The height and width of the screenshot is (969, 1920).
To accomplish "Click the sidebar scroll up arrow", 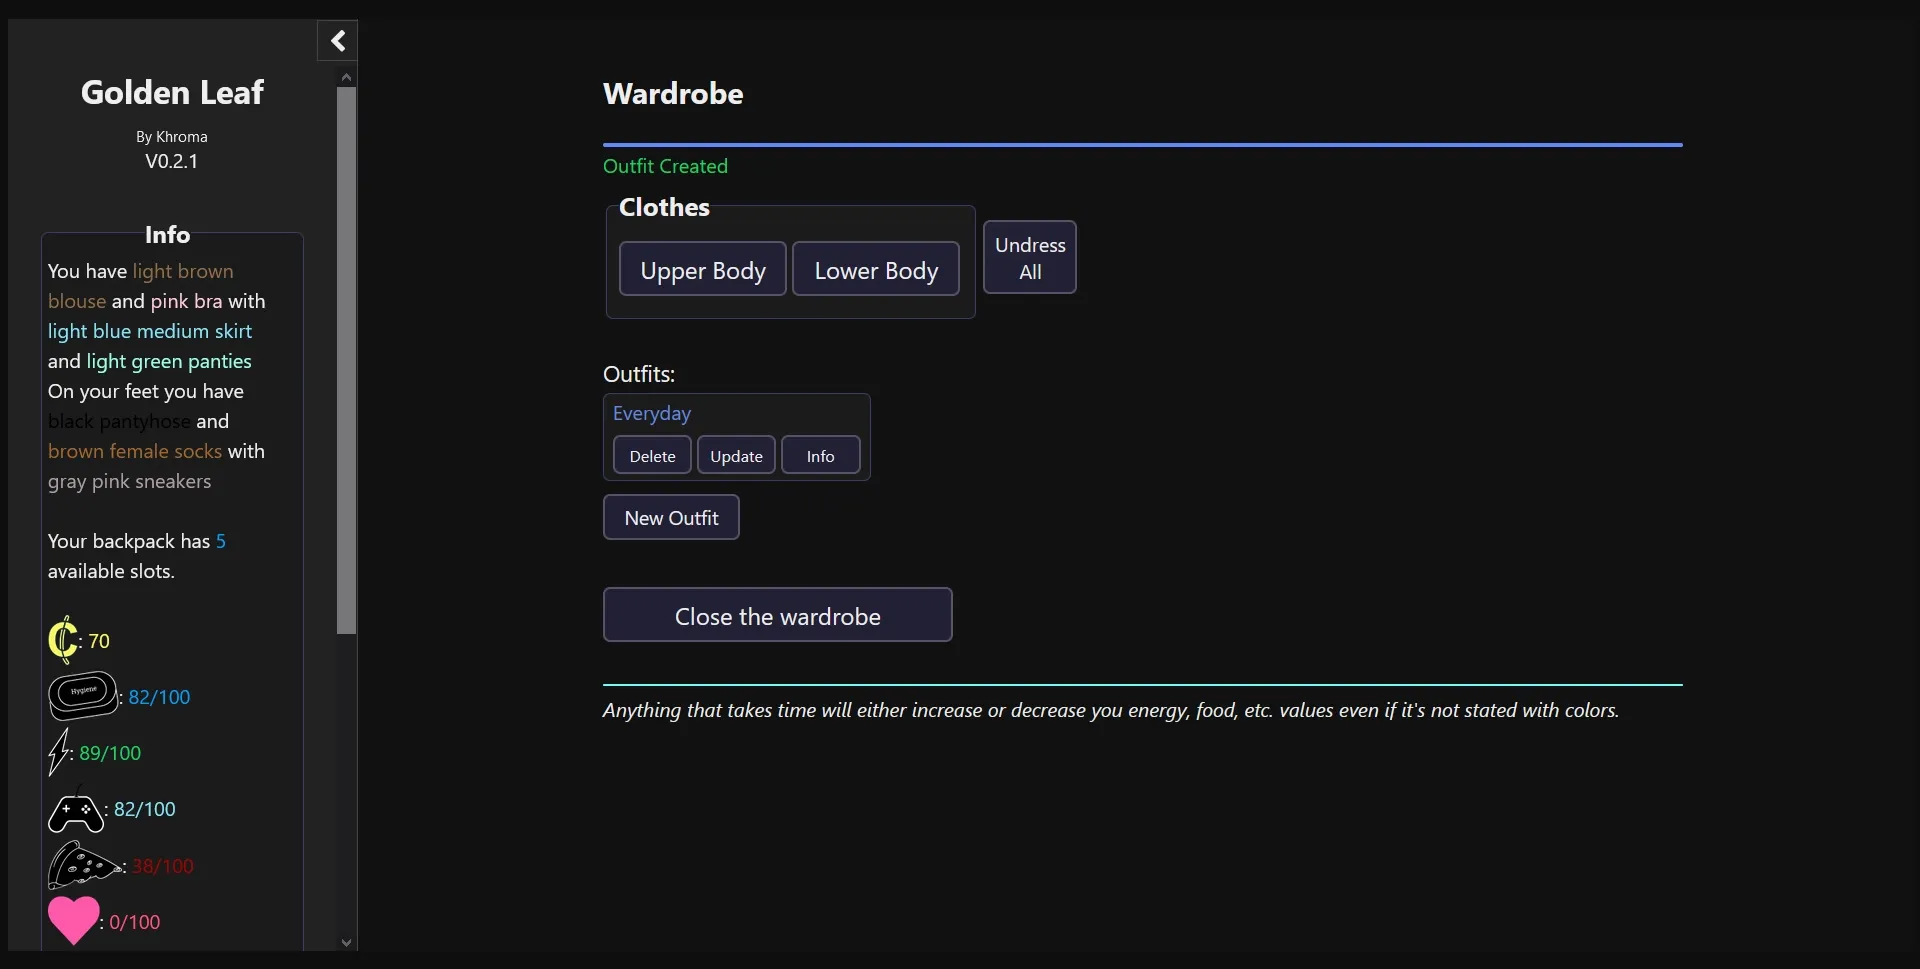I will tap(346, 77).
